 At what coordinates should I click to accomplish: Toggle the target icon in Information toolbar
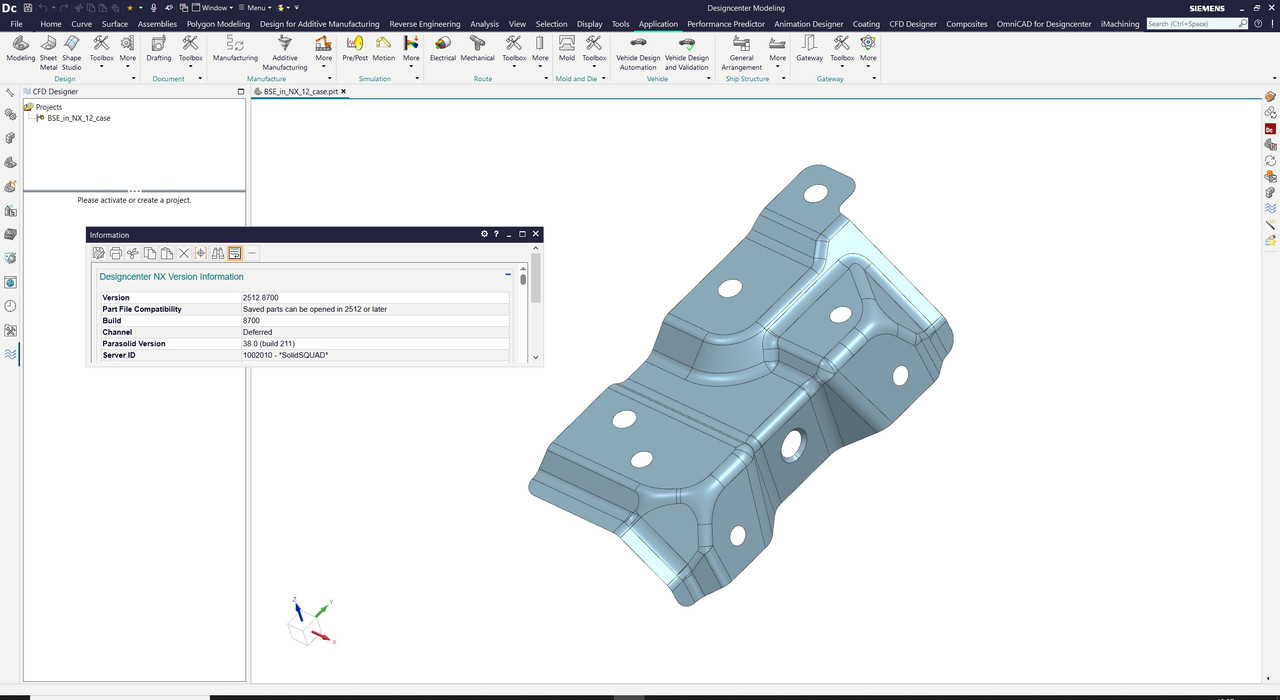(201, 253)
